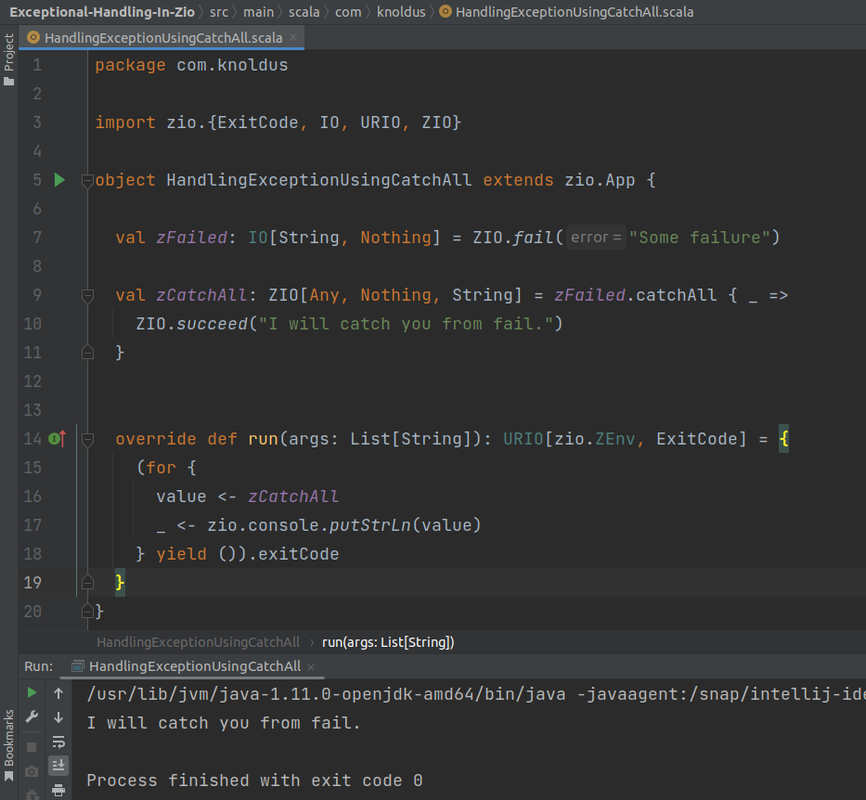Select the HandlingExceptionUsingCatchAll.scala editor tab
Viewport: 866px width, 800px height.
161,38
